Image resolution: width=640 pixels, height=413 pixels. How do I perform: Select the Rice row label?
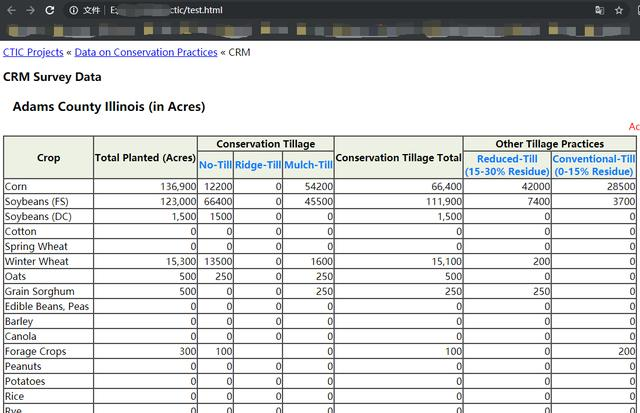[14, 396]
